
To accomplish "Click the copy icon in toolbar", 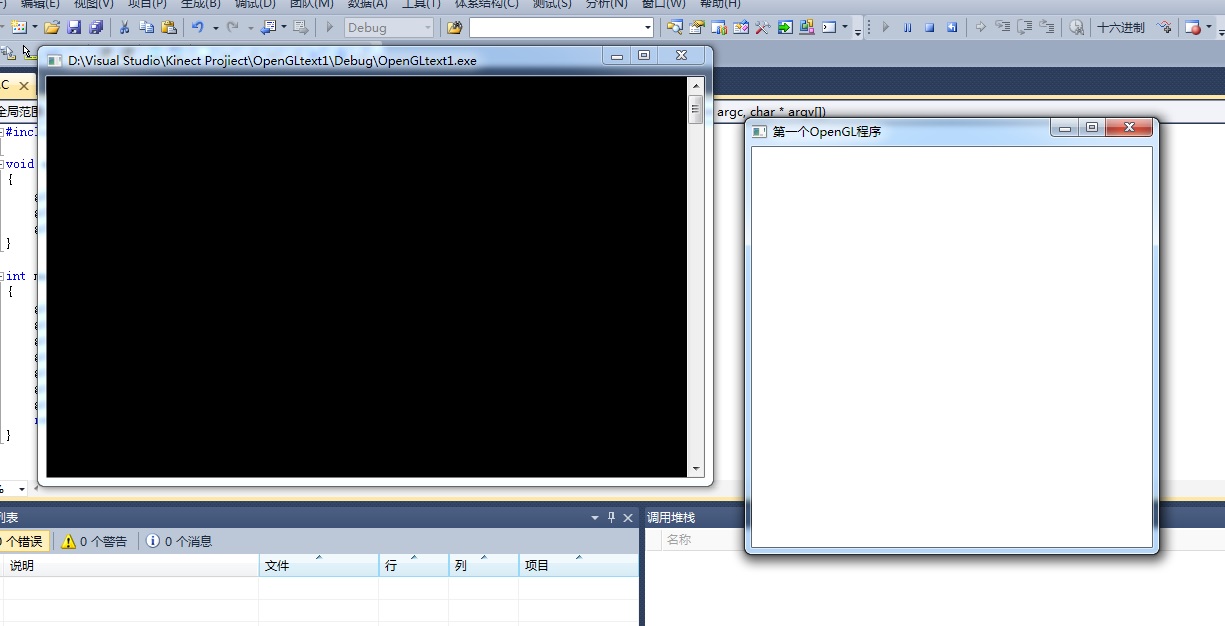I will 147,27.
